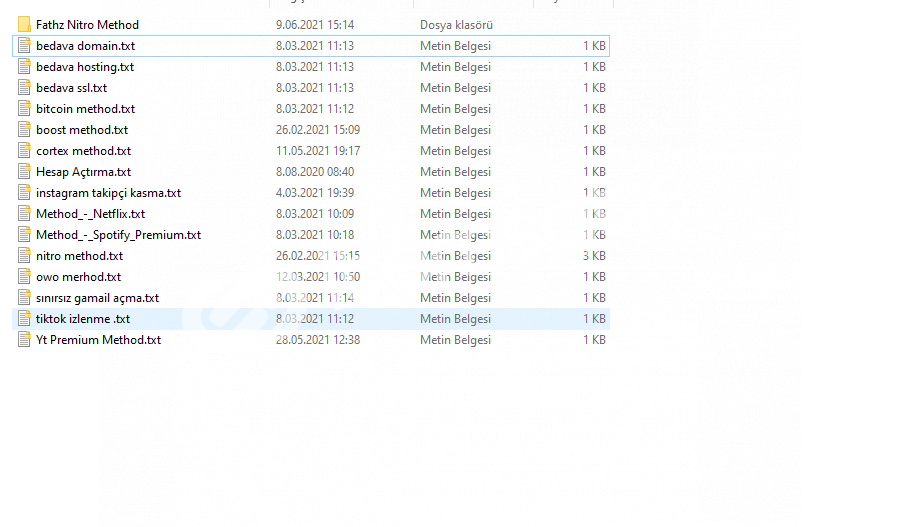The width and height of the screenshot is (901, 527).
Task: Select the file name nitro method.txt
Action: [x=79, y=256]
